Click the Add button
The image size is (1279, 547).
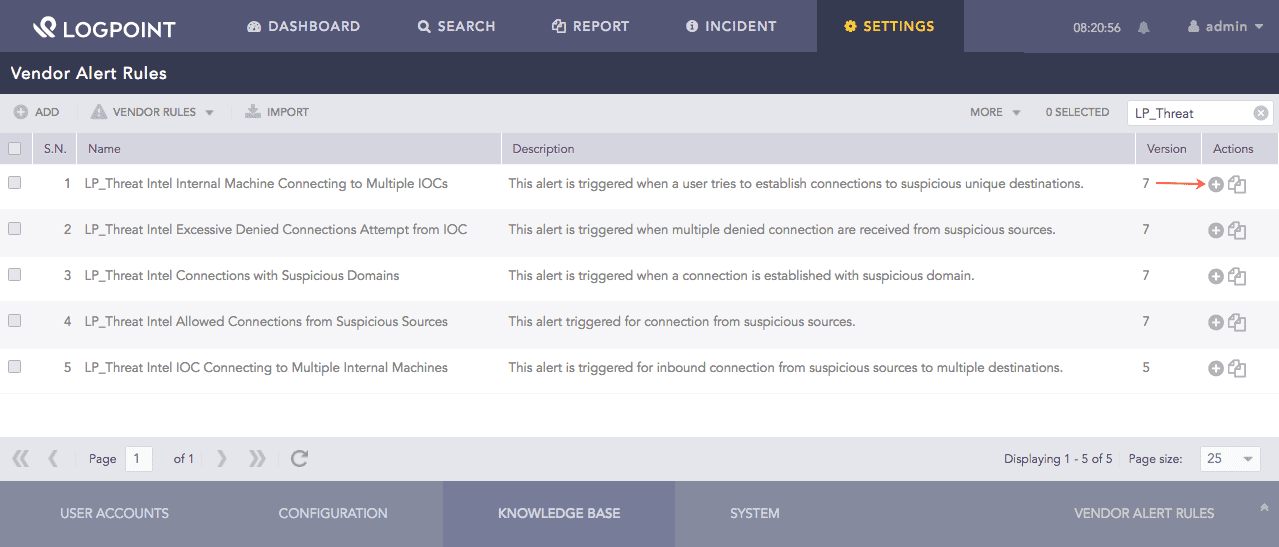[x=36, y=112]
